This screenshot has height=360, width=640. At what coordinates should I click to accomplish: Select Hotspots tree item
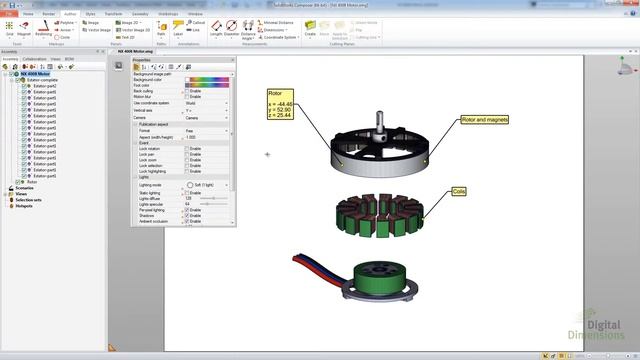coord(24,206)
